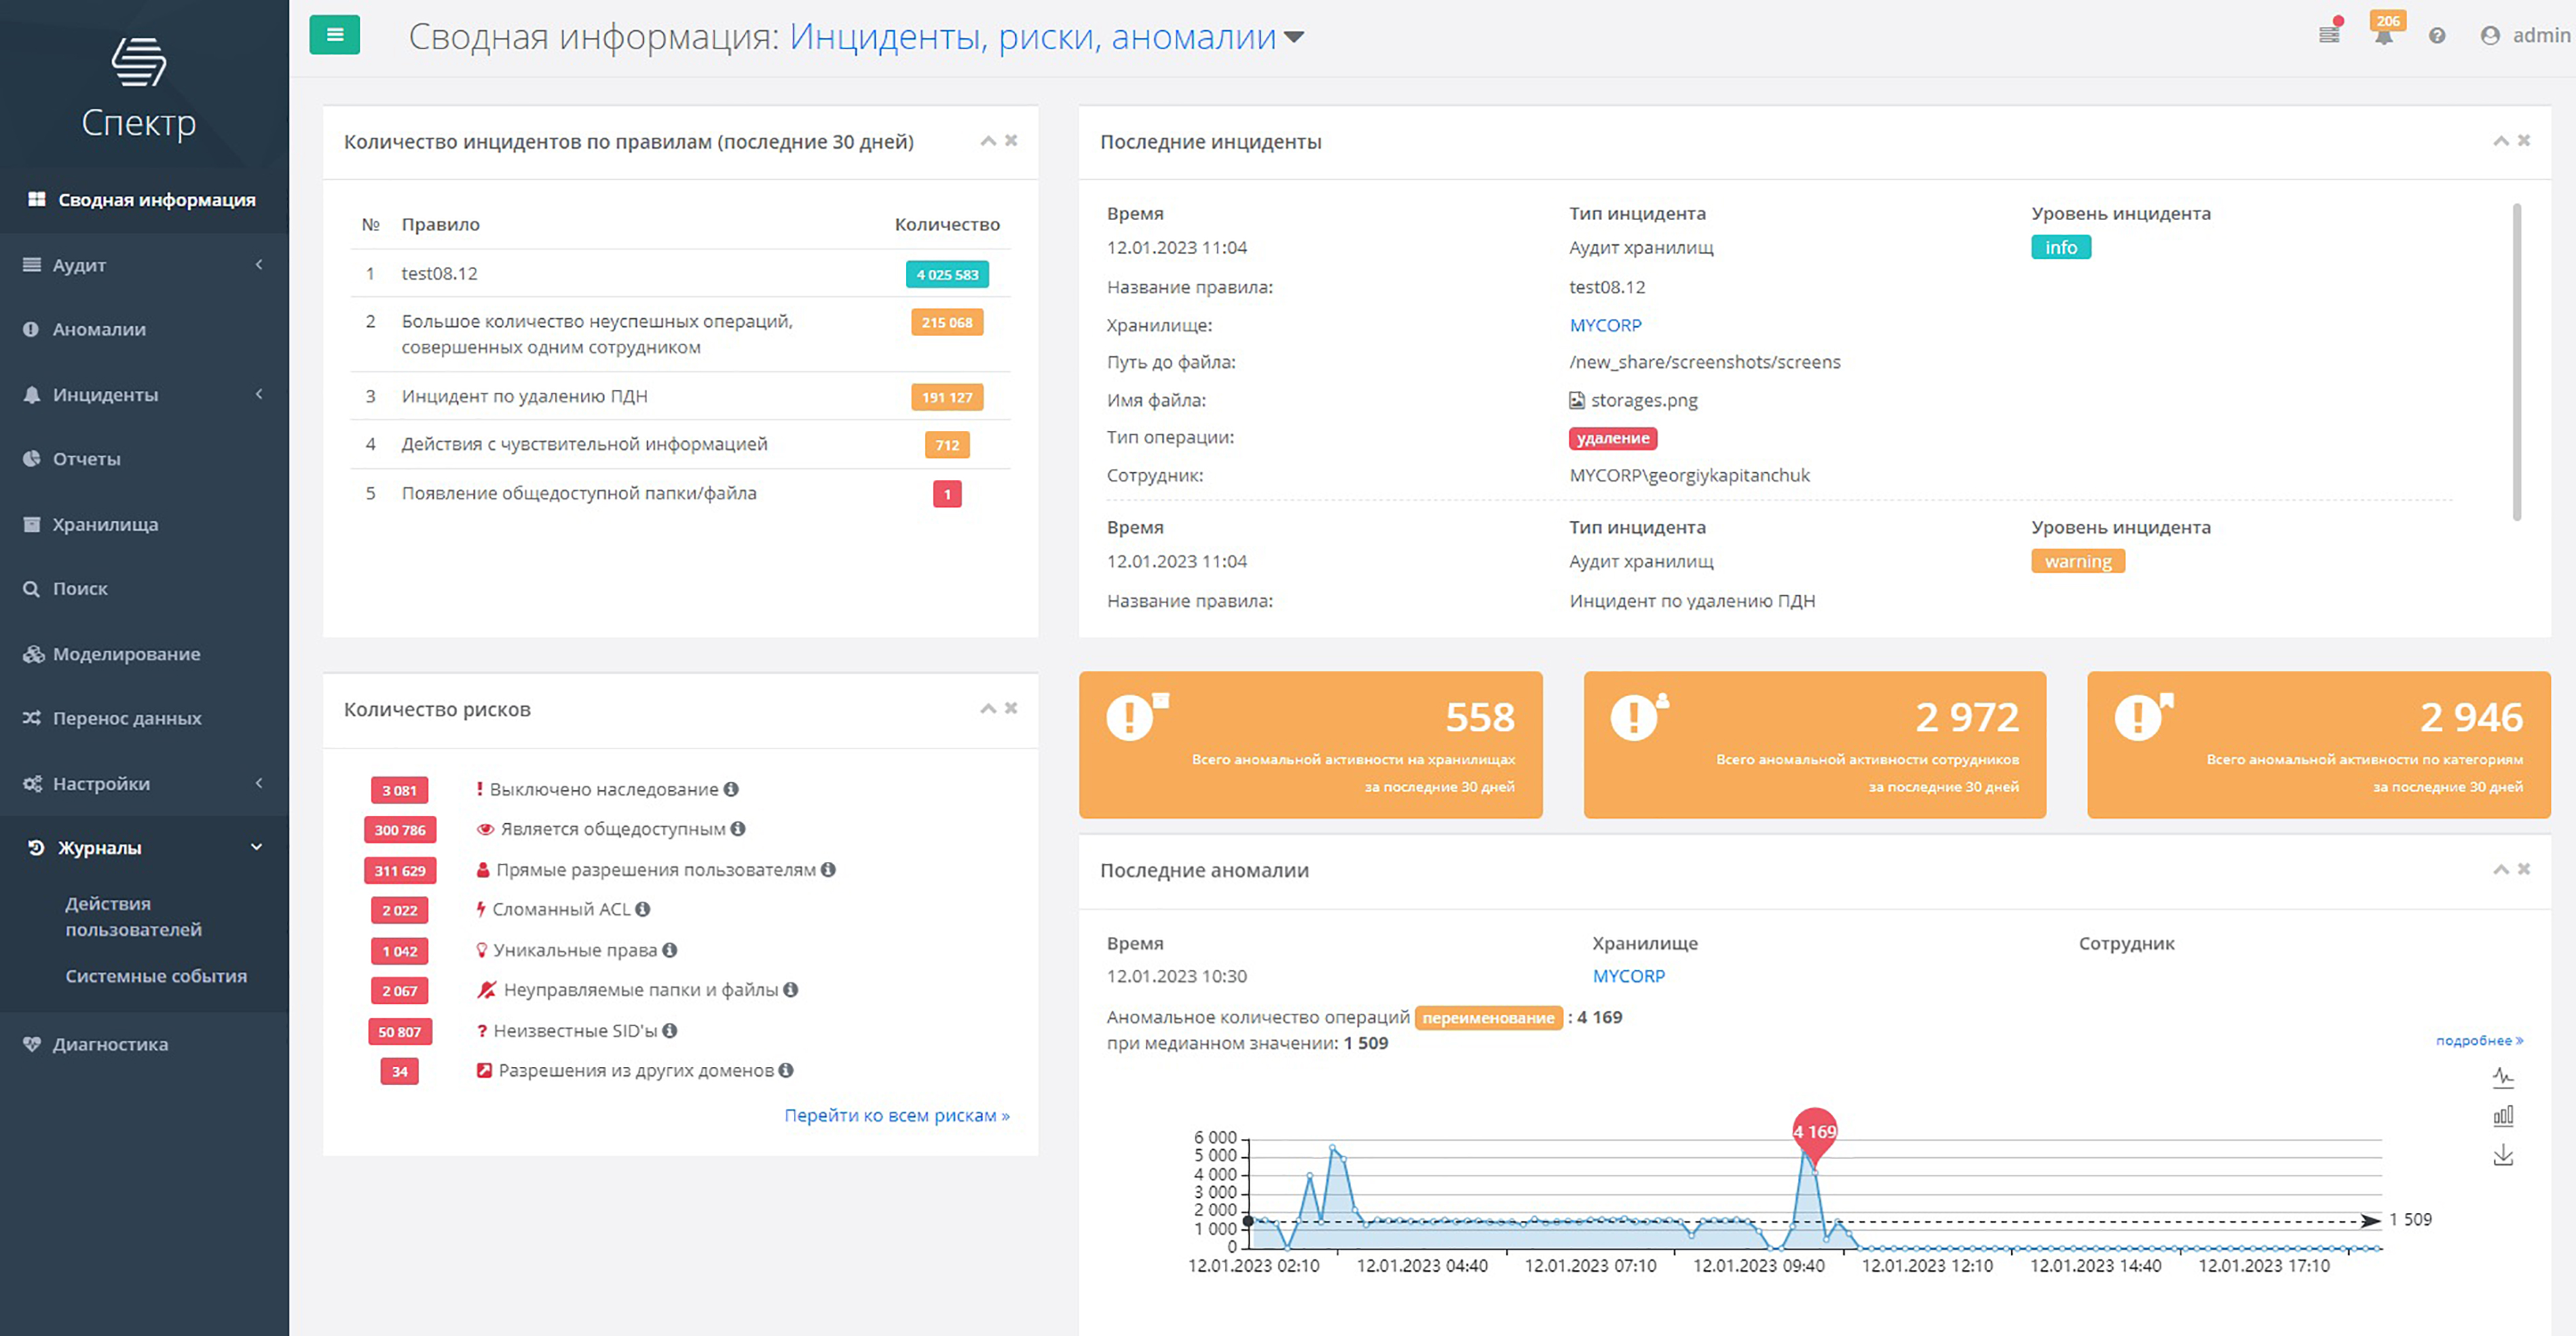The height and width of the screenshot is (1336, 2576).
Task: Follow the Перейти ко всем рискам link
Action: tap(896, 1115)
